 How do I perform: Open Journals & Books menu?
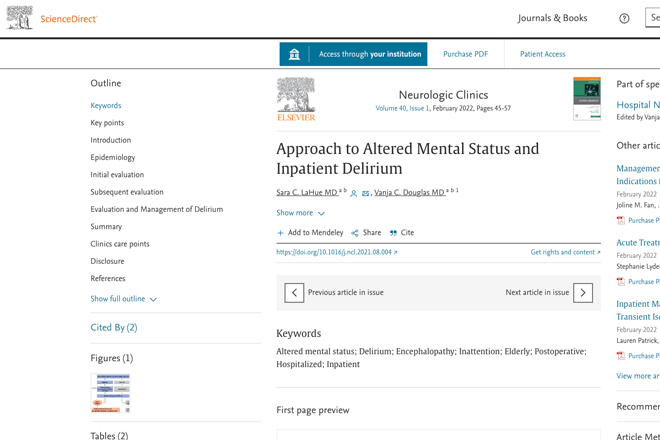552,18
